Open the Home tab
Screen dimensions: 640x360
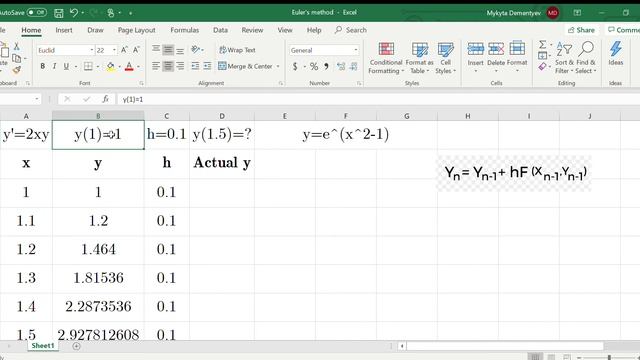coord(31,30)
